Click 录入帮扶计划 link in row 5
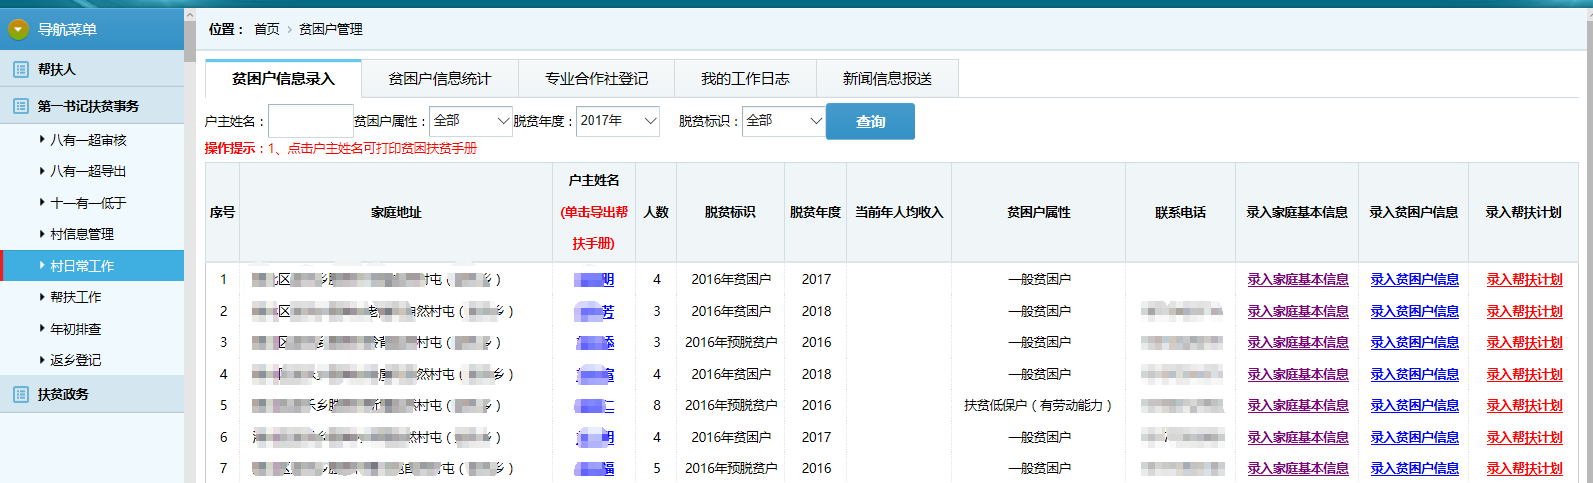This screenshot has height=483, width=1593. (x=1523, y=405)
